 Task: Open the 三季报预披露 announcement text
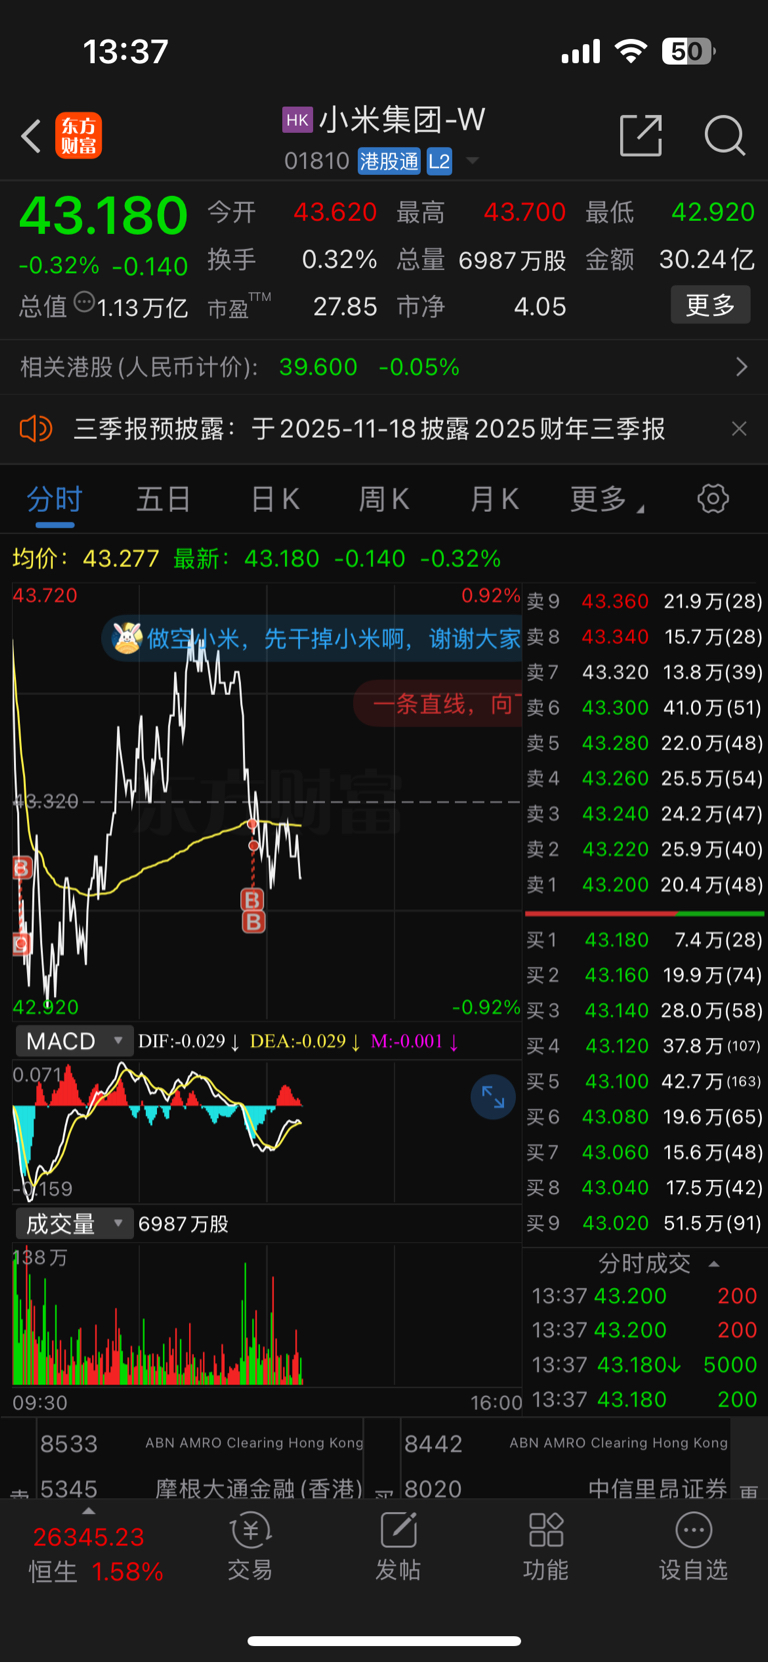370,429
